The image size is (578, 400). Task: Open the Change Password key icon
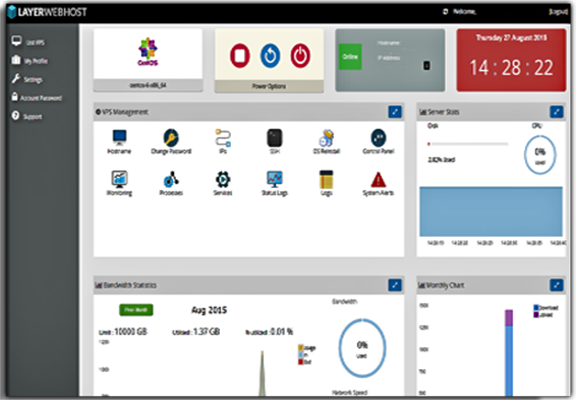coord(171,138)
